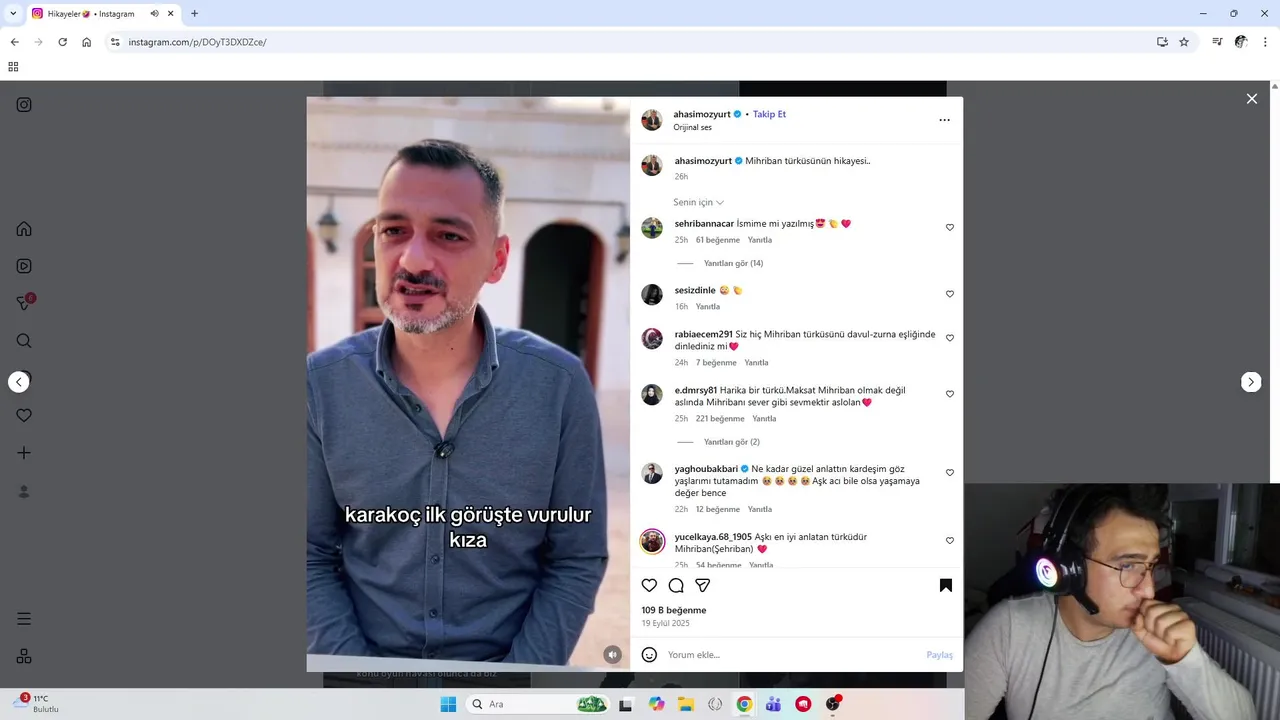The height and width of the screenshot is (720, 1280).
Task: Like rabiaecem291's comment
Action: point(950,338)
